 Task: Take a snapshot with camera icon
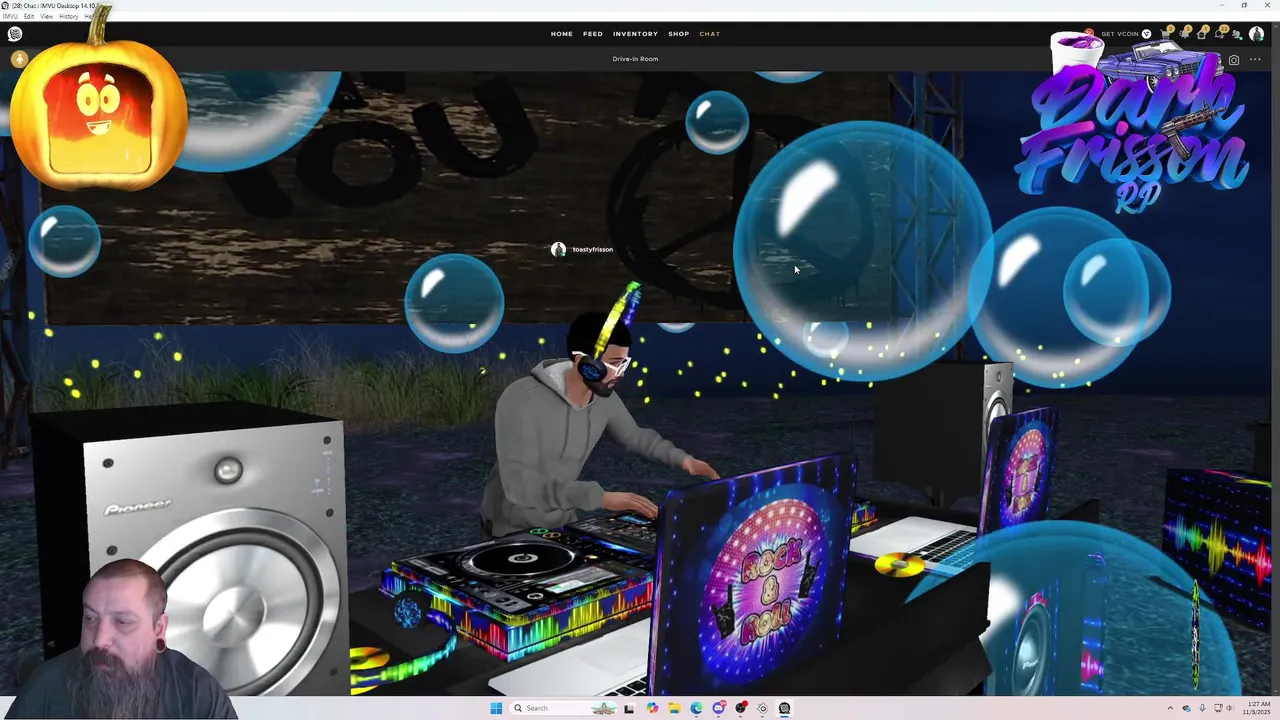1234,60
